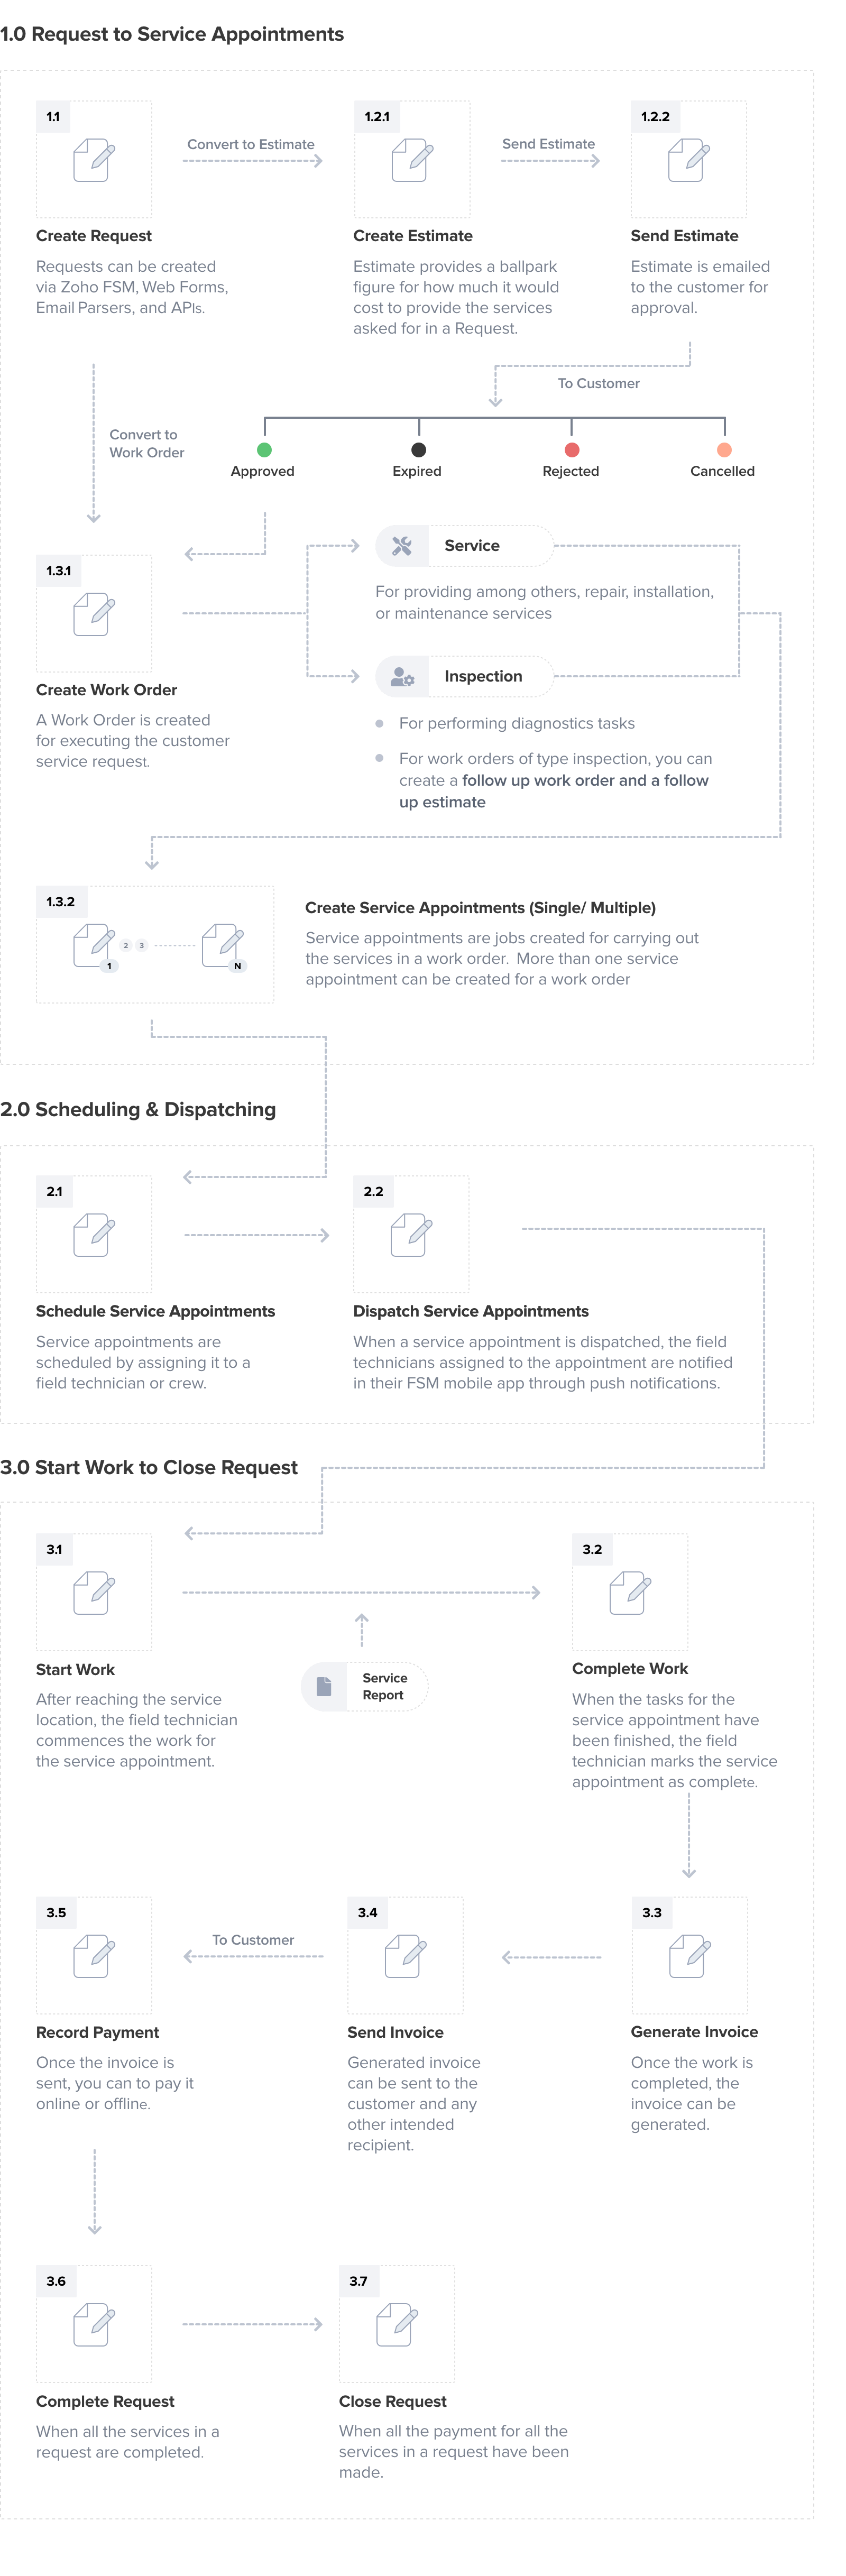
Task: Click the Service pill label
Action: [x=472, y=546]
